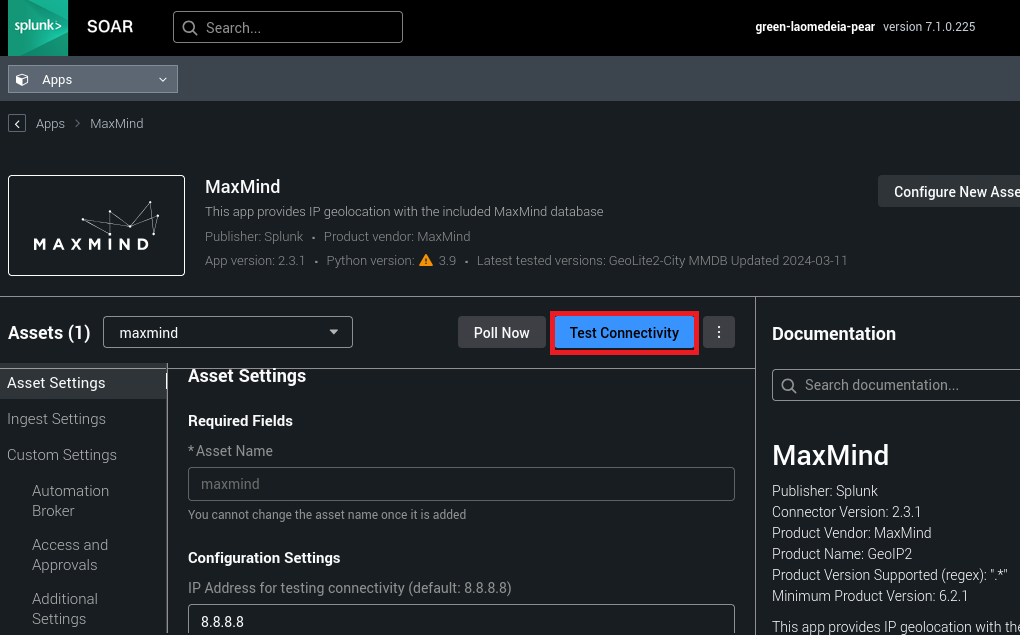Go to Automation Broker settings

pyautogui.click(x=70, y=501)
